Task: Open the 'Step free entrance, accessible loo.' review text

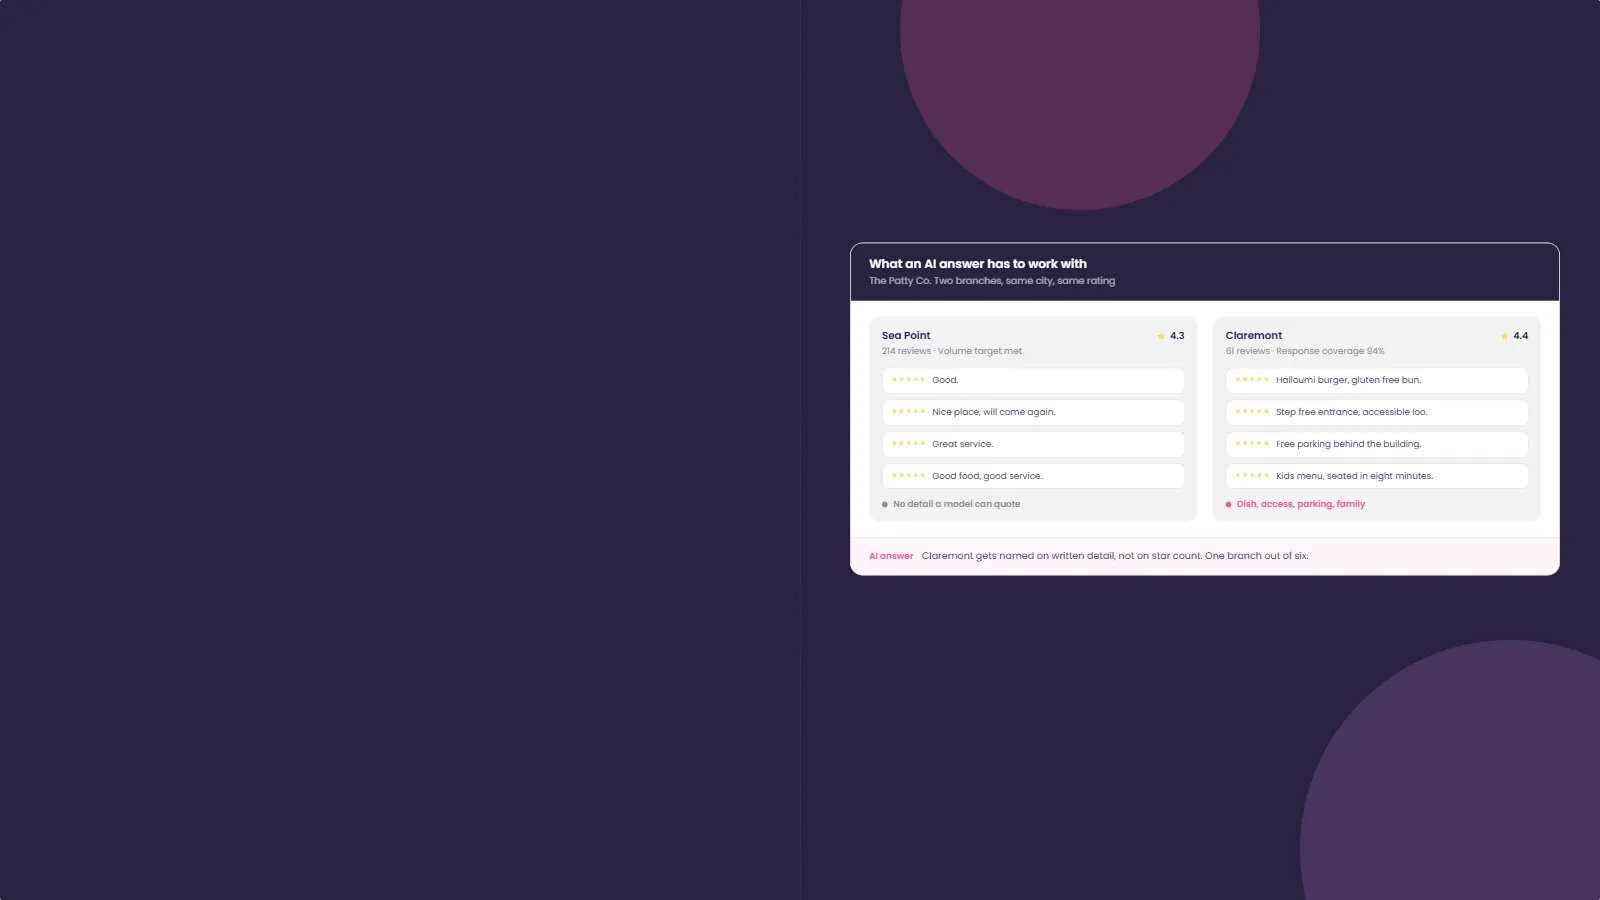Action: [x=1352, y=412]
